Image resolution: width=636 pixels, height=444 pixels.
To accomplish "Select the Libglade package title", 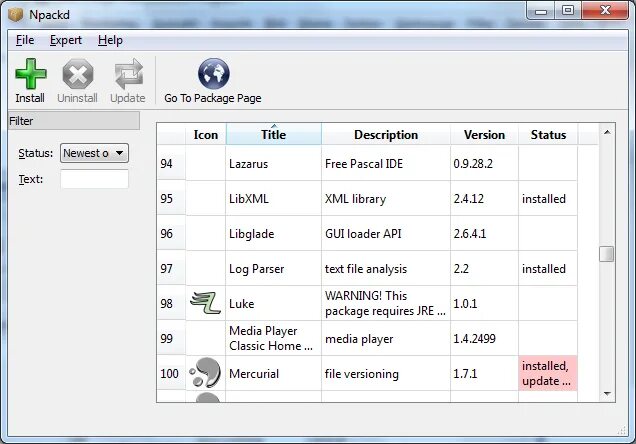I will [x=251, y=234].
